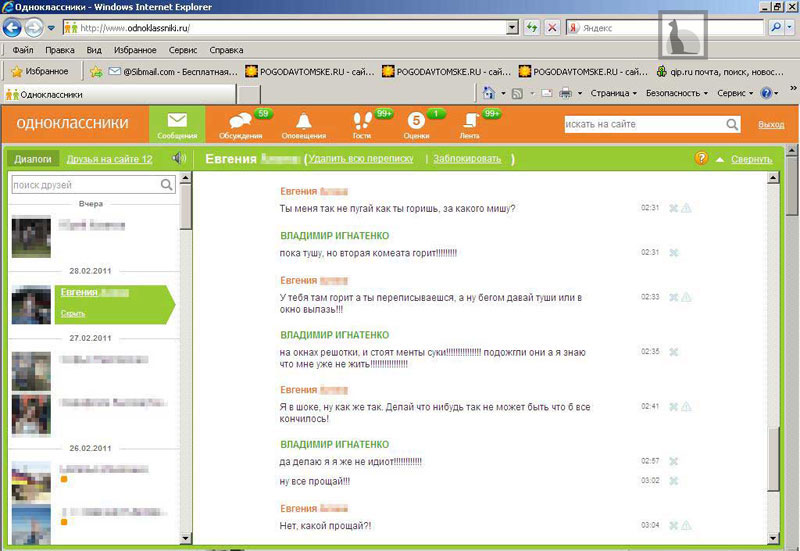Open the Вид menu
The width and height of the screenshot is (800, 551).
tap(94, 50)
